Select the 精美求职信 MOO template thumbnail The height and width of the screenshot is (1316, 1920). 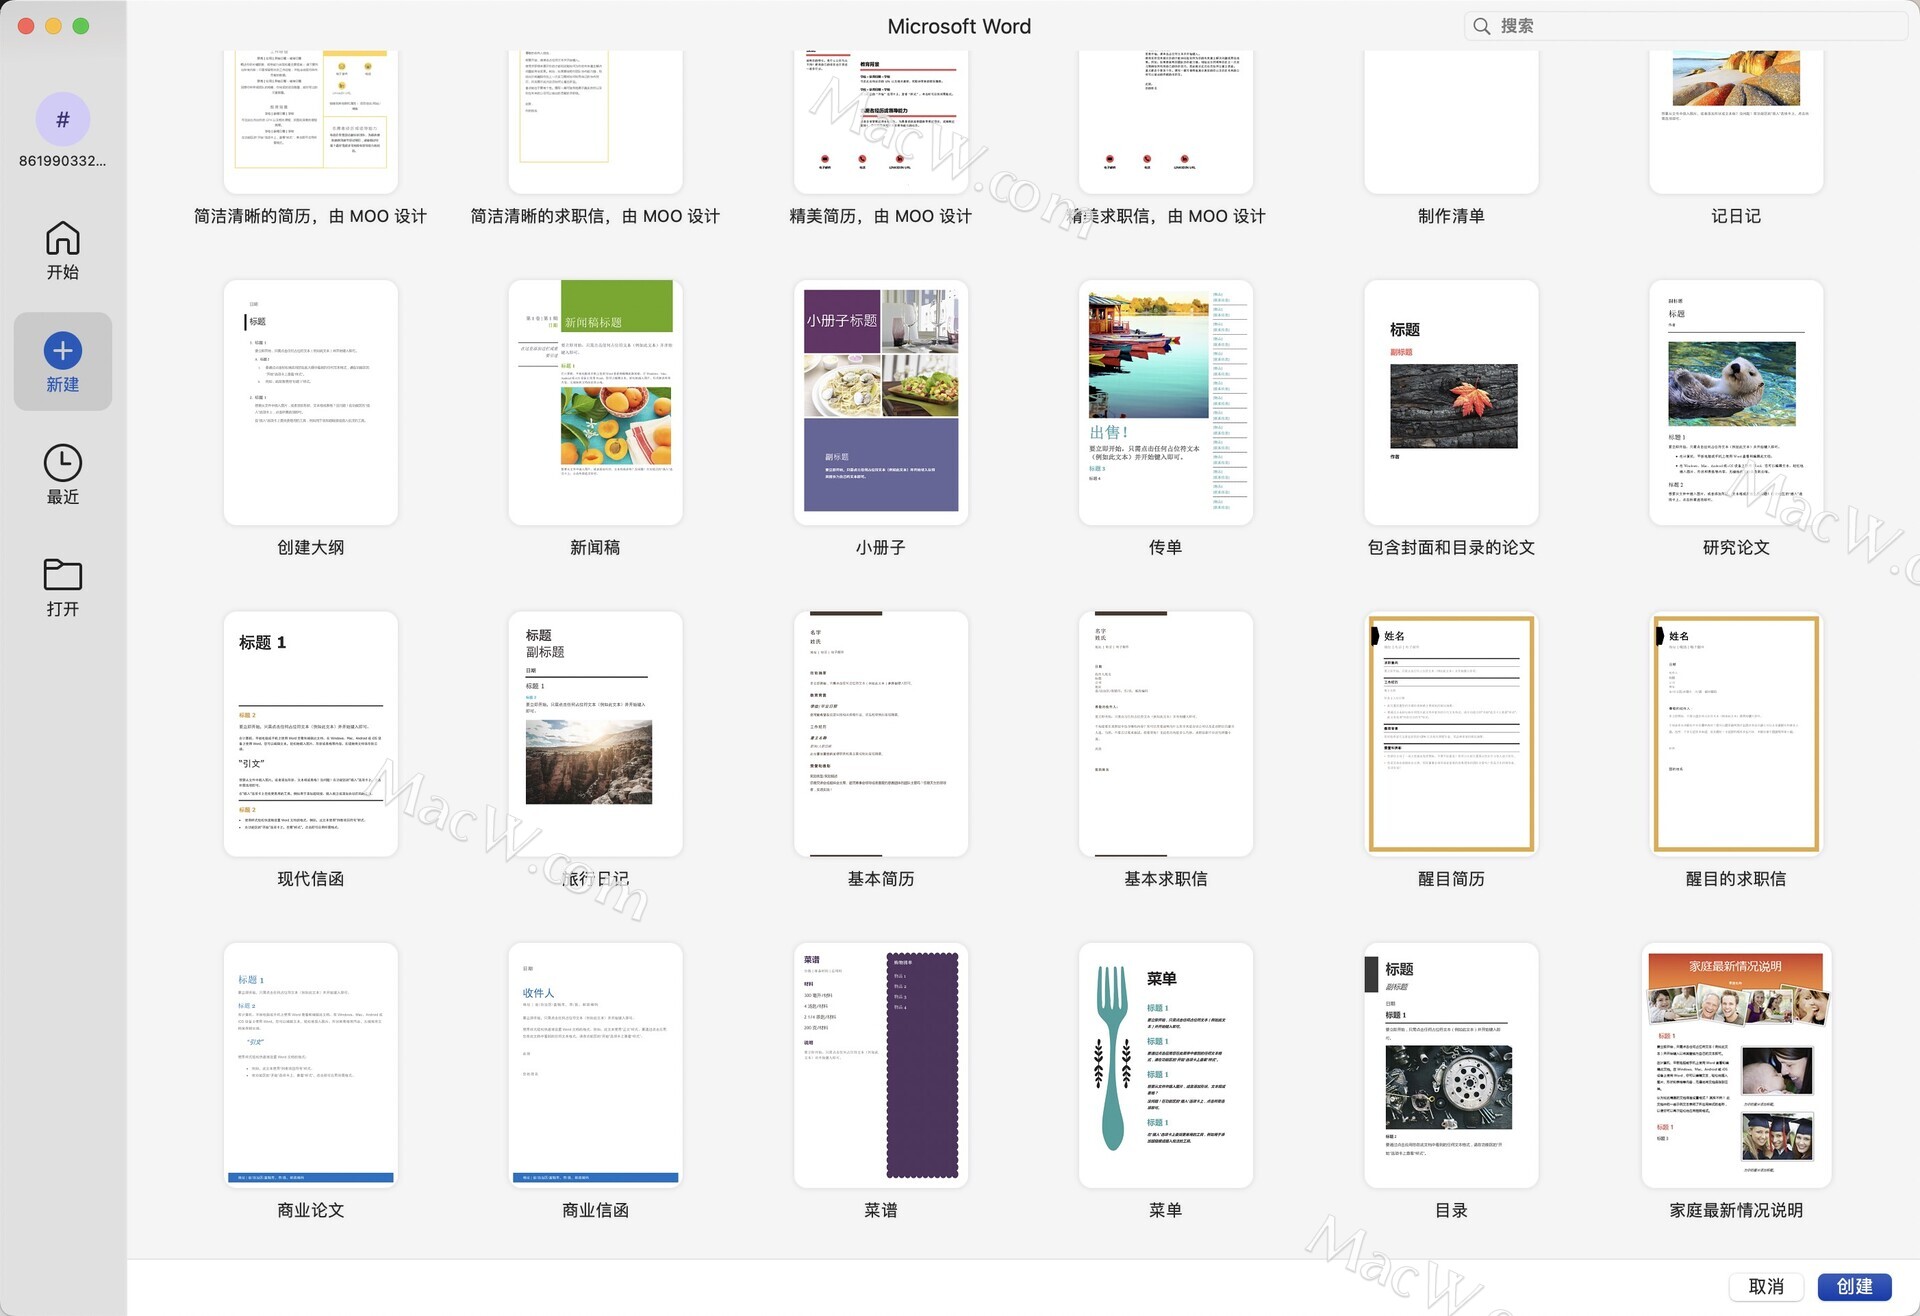(1166, 120)
